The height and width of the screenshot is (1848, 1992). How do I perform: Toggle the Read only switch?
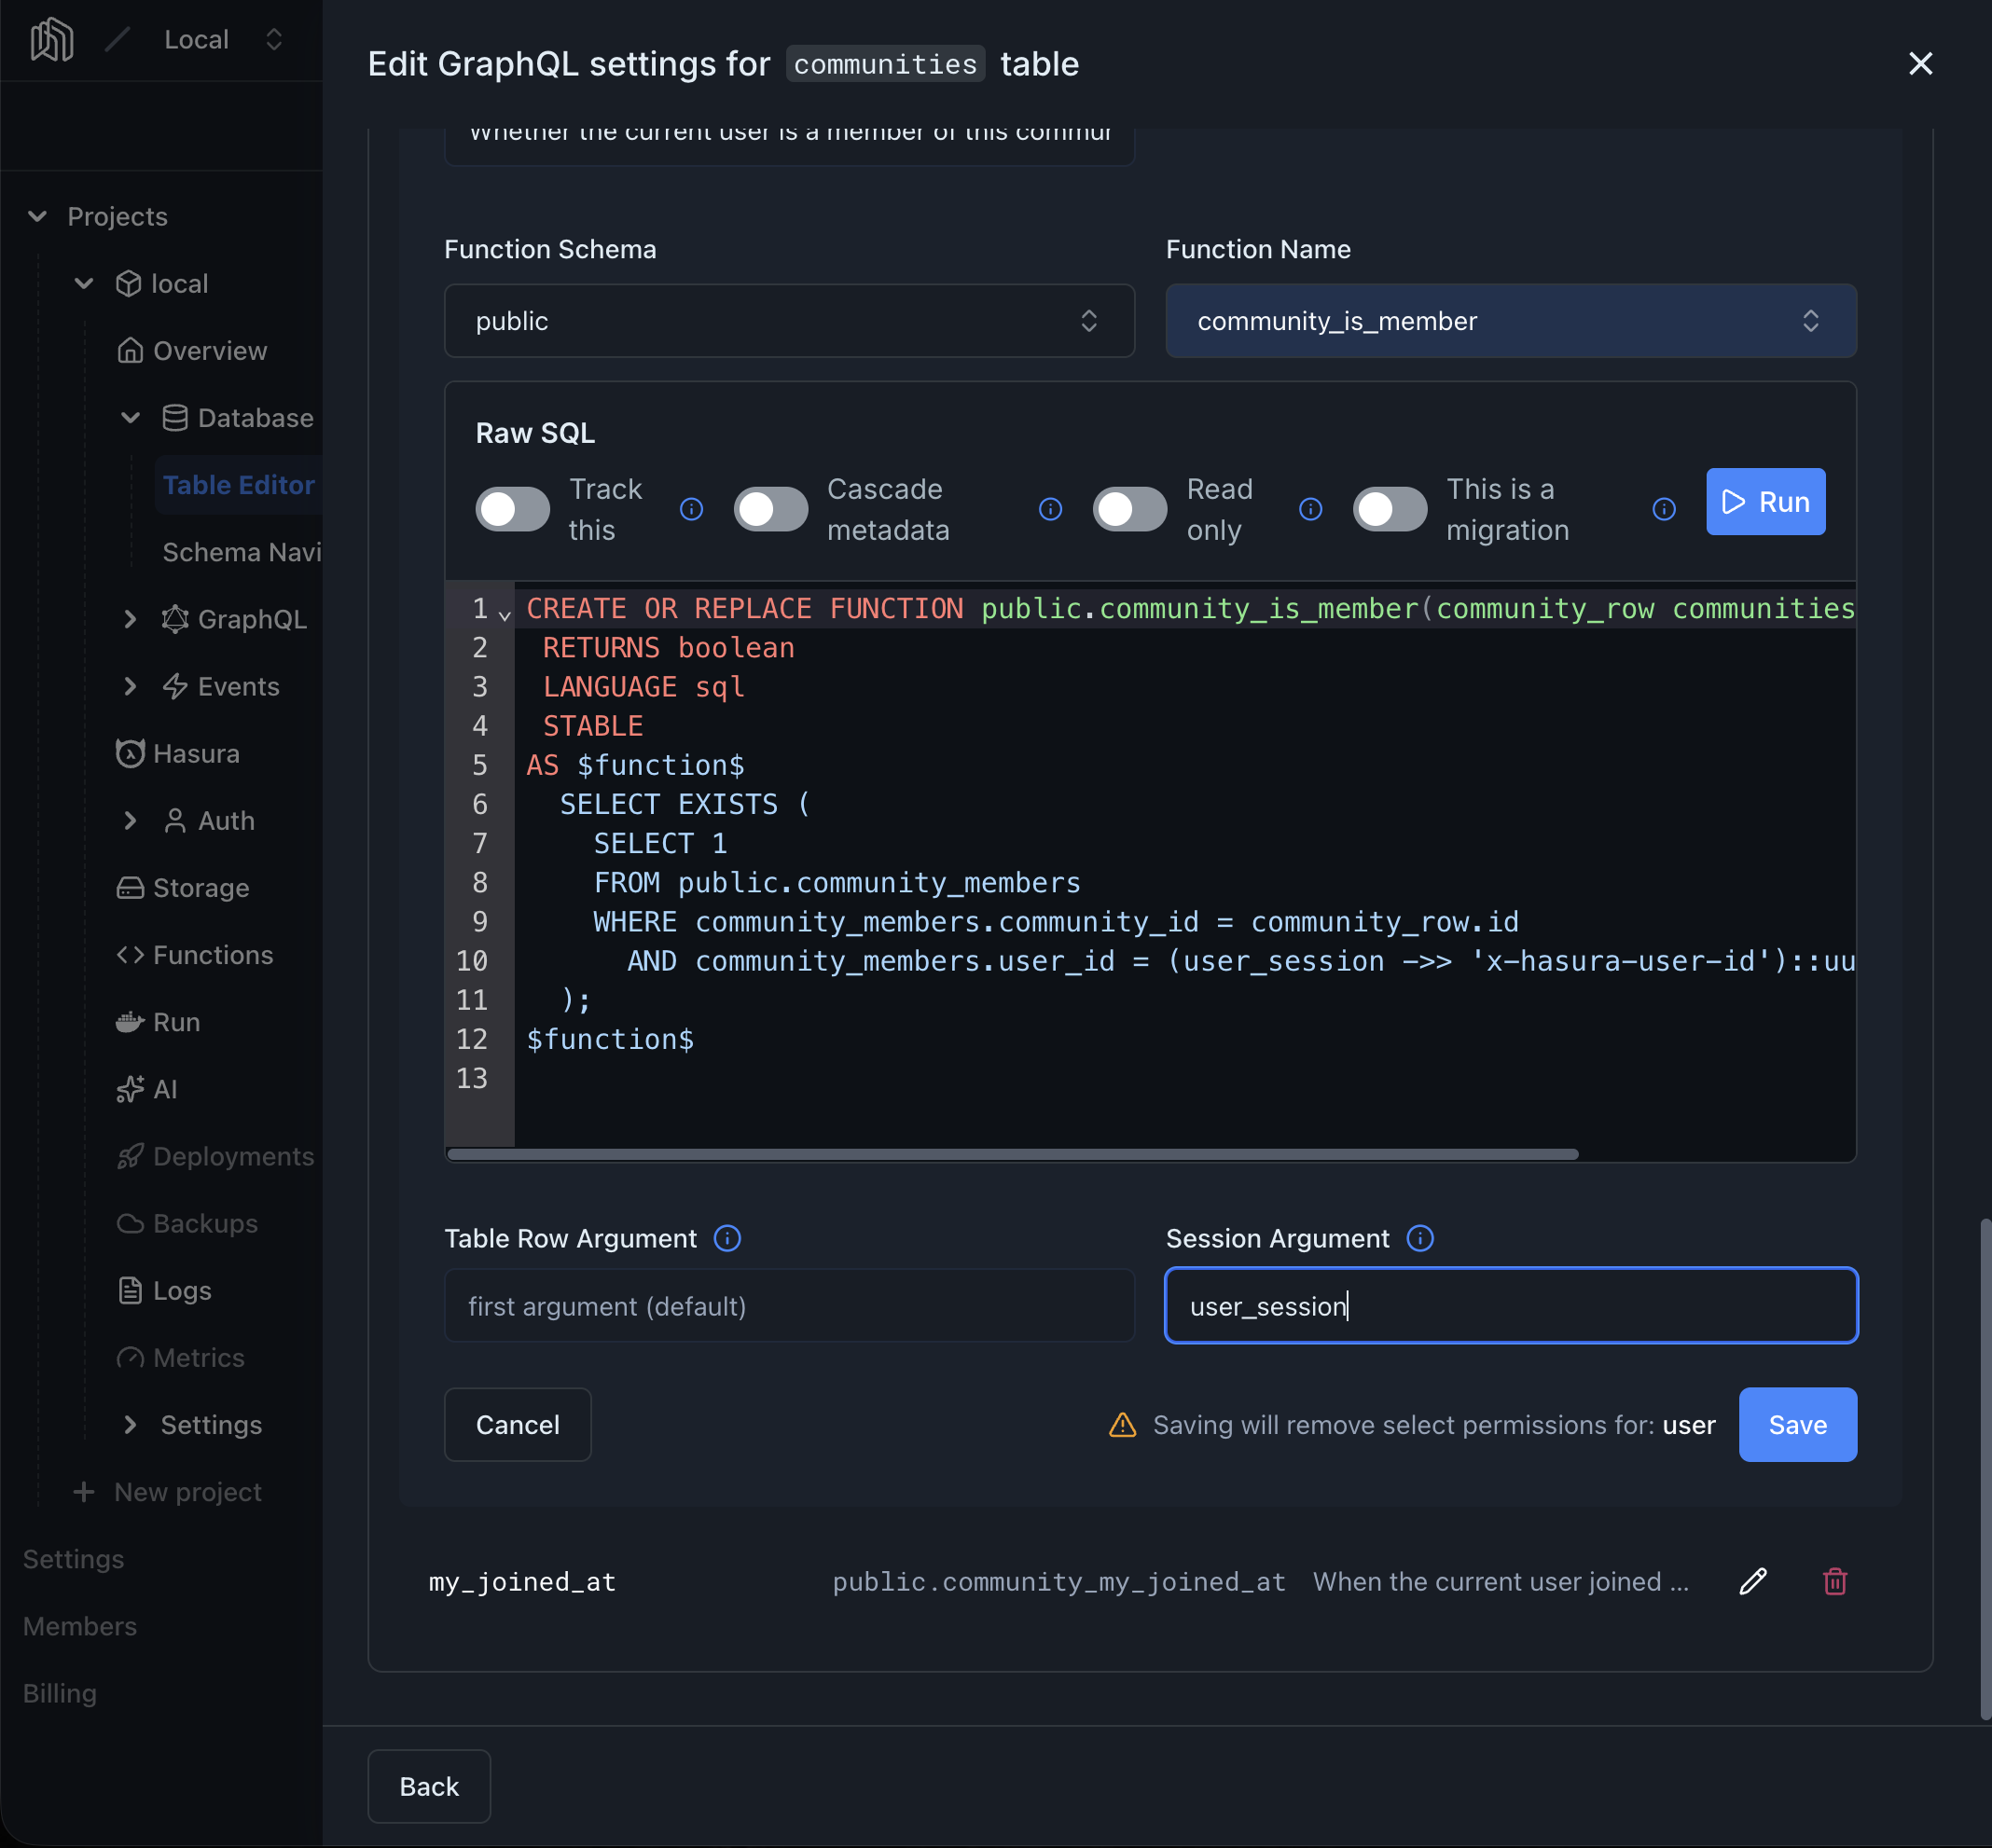click(1129, 509)
